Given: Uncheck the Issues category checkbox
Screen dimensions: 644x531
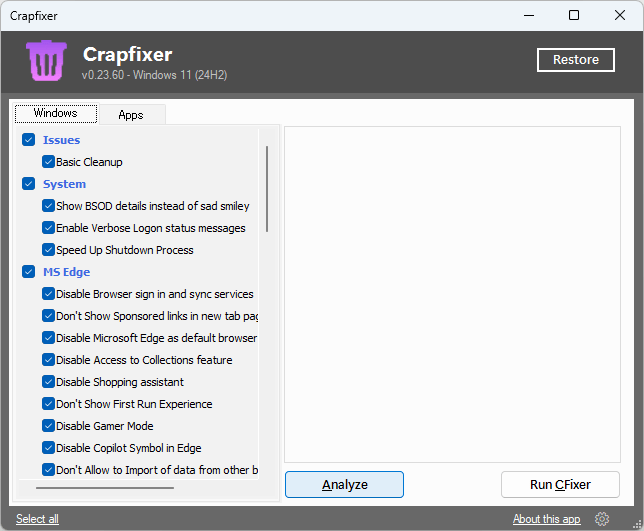Looking at the screenshot, I should click(x=28, y=140).
